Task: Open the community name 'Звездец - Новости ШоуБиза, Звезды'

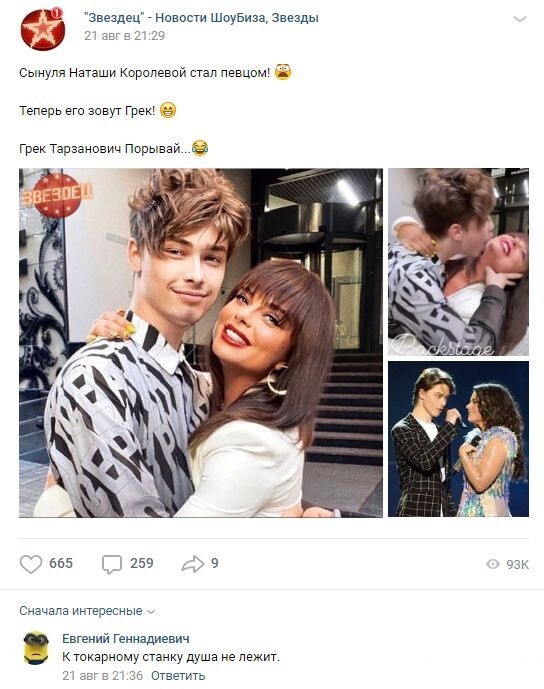Action: point(201,18)
